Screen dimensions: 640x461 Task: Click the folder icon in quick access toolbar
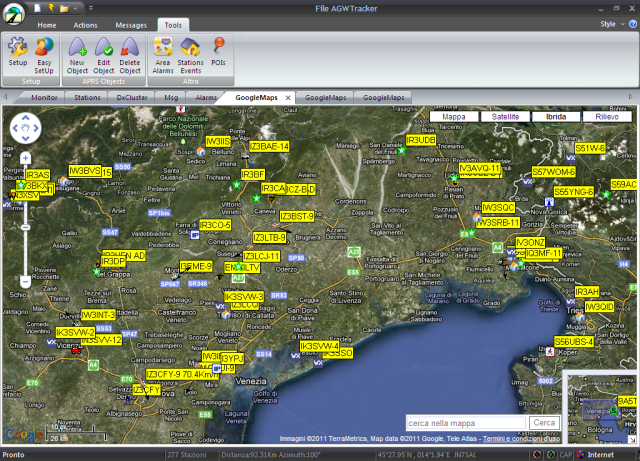click(x=64, y=8)
